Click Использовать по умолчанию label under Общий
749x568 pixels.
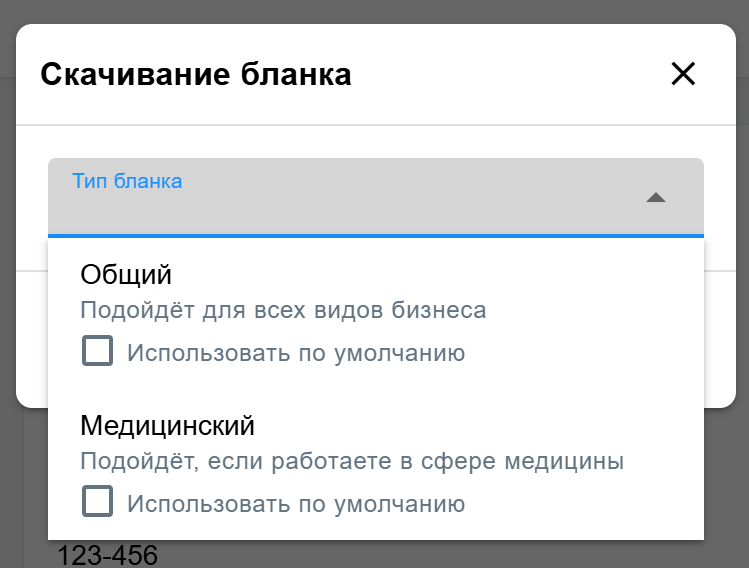[x=296, y=353]
